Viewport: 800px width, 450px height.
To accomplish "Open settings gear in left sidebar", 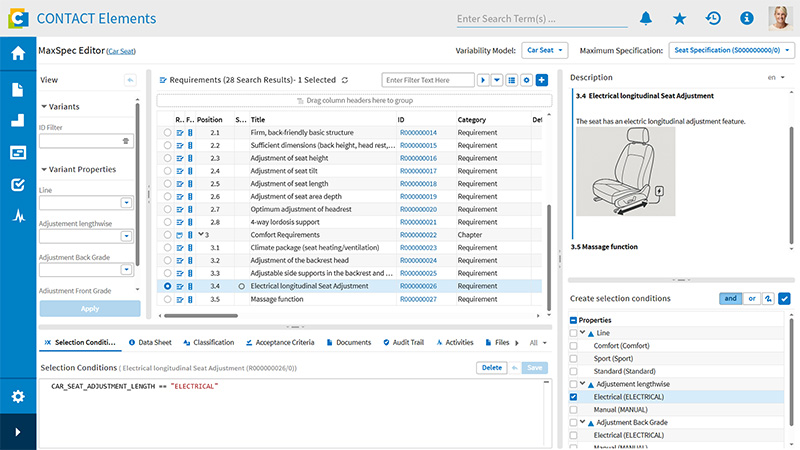I will point(18,396).
